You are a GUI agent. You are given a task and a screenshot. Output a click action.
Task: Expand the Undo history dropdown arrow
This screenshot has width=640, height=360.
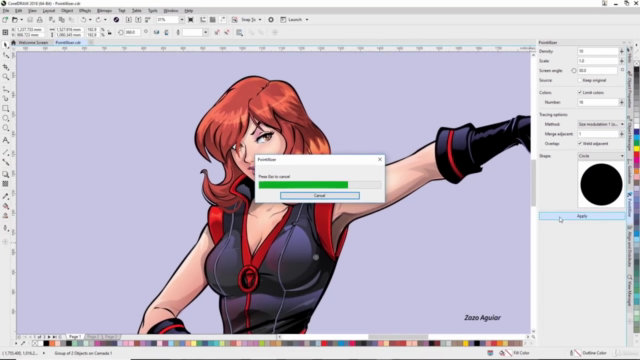tap(90, 20)
